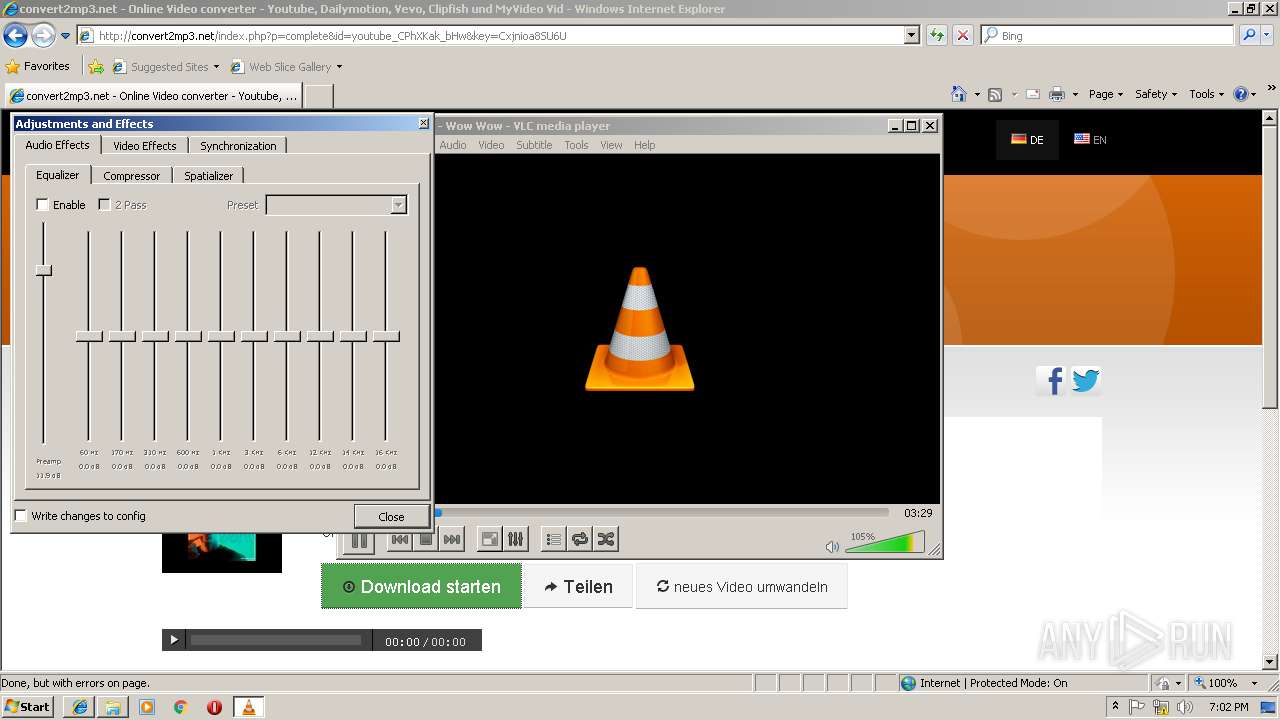Open the IE Safety dropdown menu
1280x720 pixels.
point(1157,94)
